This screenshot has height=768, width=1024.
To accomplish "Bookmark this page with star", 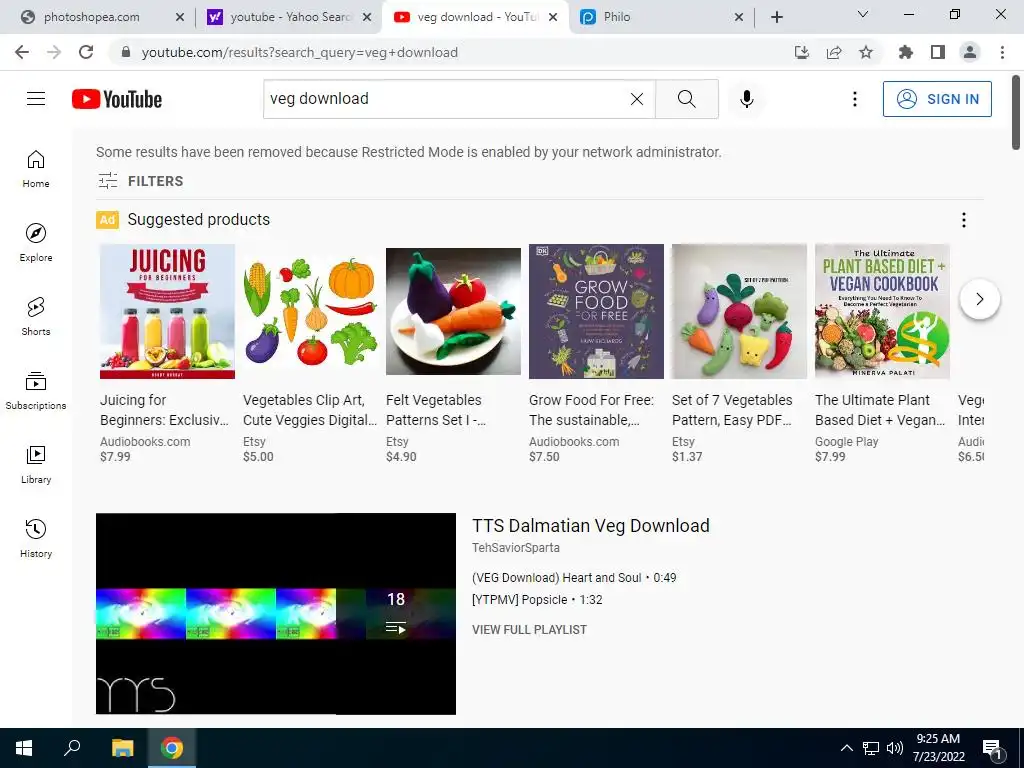I will (865, 52).
